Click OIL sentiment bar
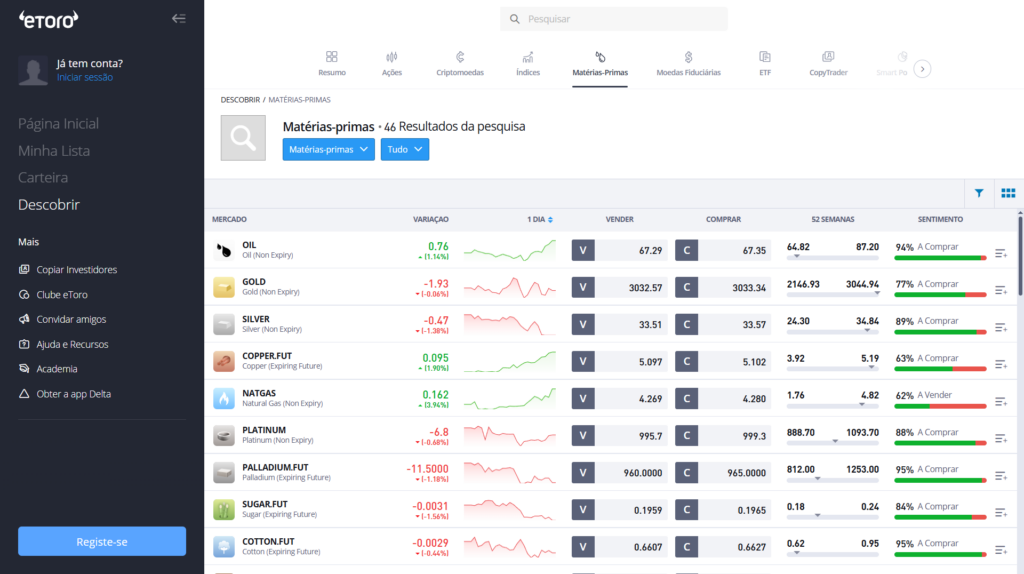The width and height of the screenshot is (1024, 574). click(940, 258)
